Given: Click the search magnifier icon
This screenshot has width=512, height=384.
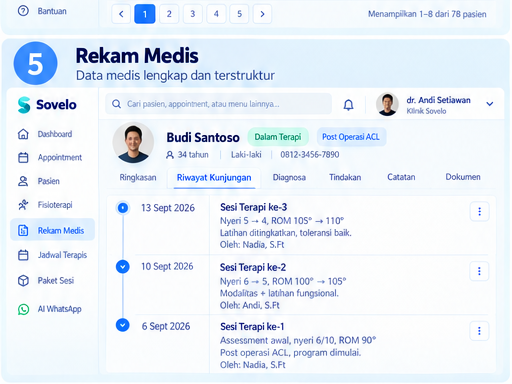Looking at the screenshot, I should 116,104.
